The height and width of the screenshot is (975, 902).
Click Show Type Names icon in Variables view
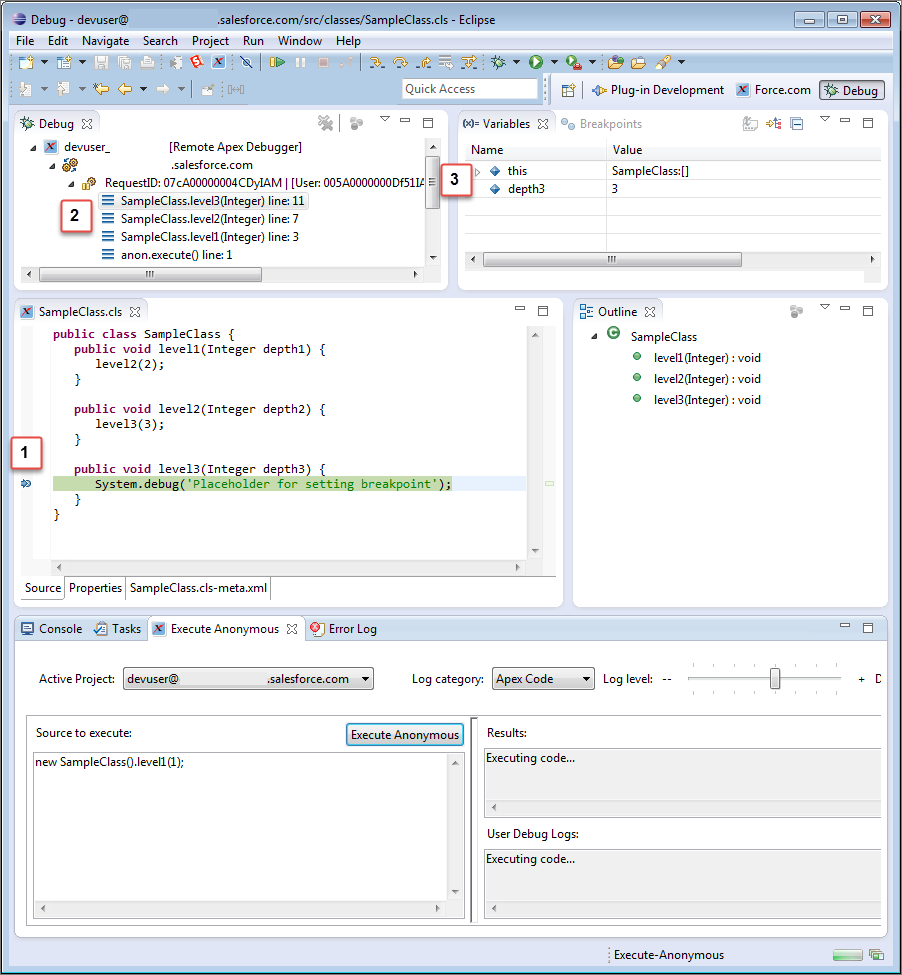(x=750, y=124)
